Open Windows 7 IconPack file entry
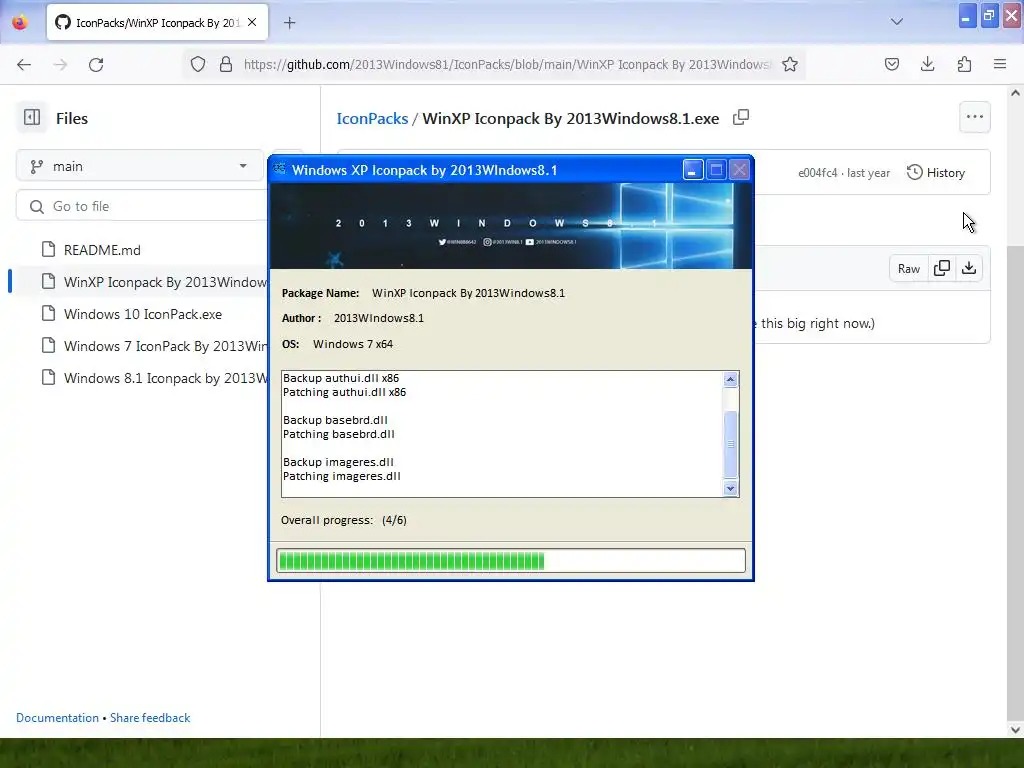 tap(154, 345)
